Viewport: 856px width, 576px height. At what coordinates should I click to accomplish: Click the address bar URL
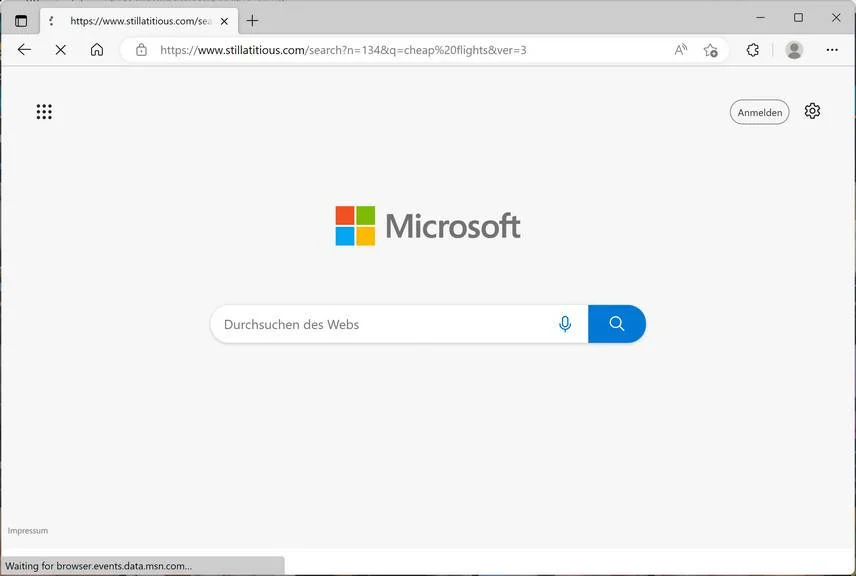point(343,50)
